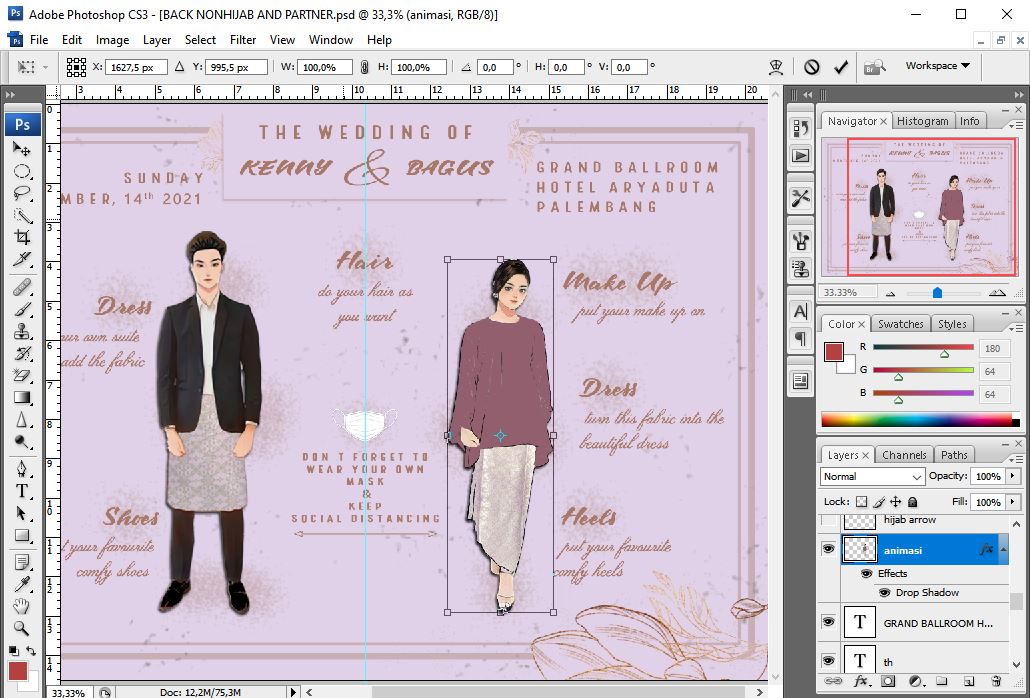Select the GRAND BALLROOM text layer
This screenshot has height=698, width=1030.
click(938, 623)
